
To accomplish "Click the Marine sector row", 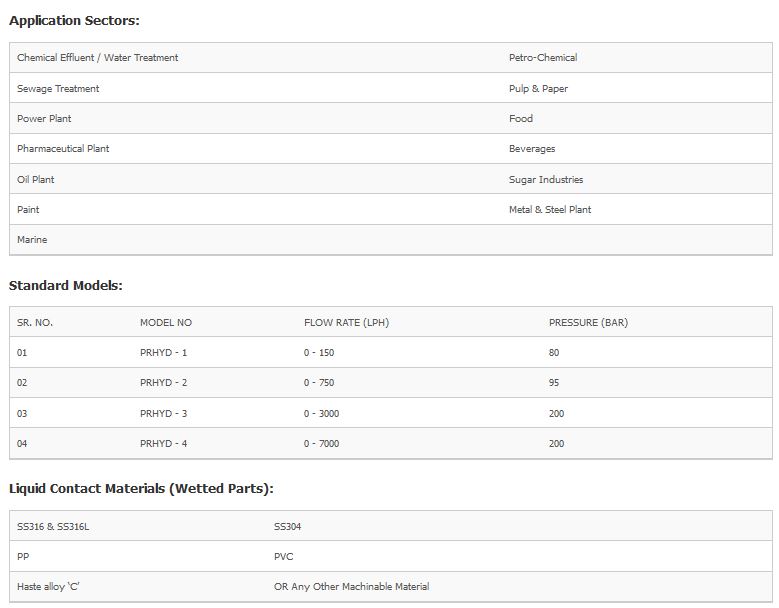I will coord(32,240).
